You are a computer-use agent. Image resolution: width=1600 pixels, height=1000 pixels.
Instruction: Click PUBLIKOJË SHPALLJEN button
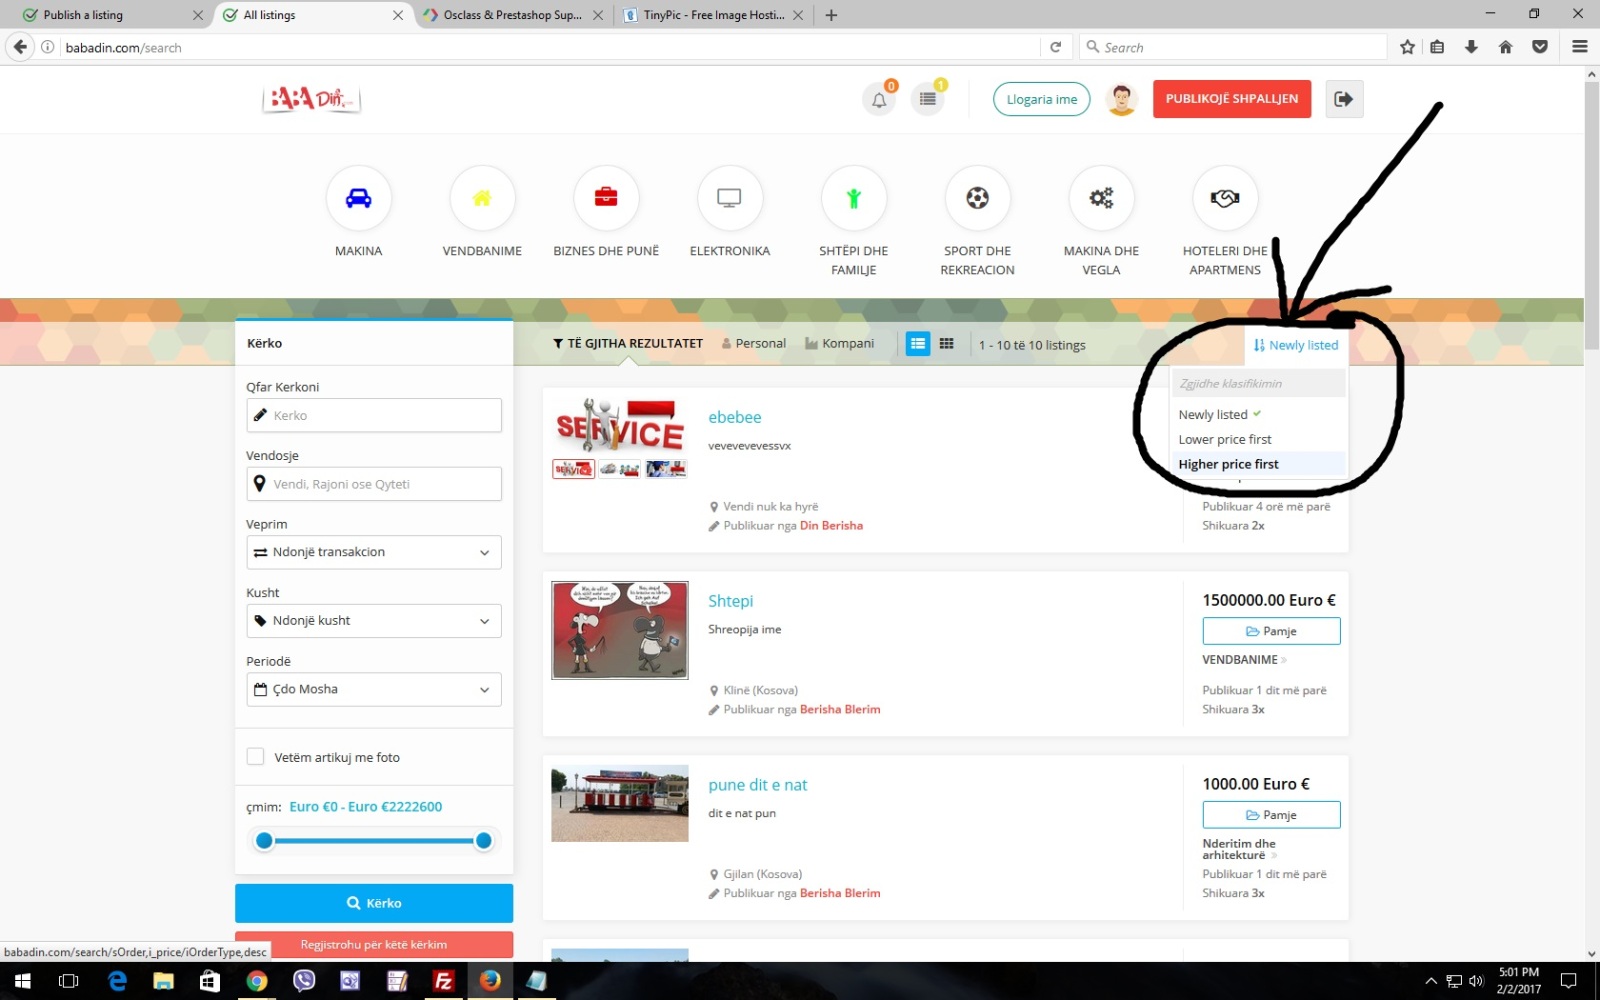click(x=1232, y=99)
